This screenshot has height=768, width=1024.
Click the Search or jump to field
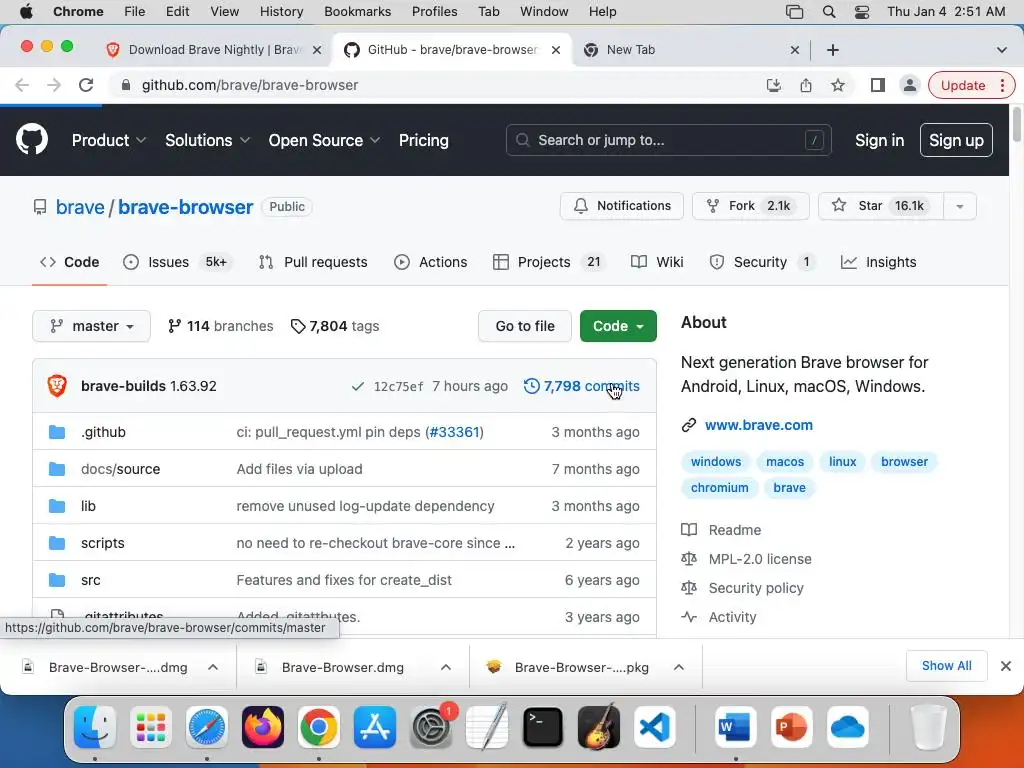coord(668,140)
